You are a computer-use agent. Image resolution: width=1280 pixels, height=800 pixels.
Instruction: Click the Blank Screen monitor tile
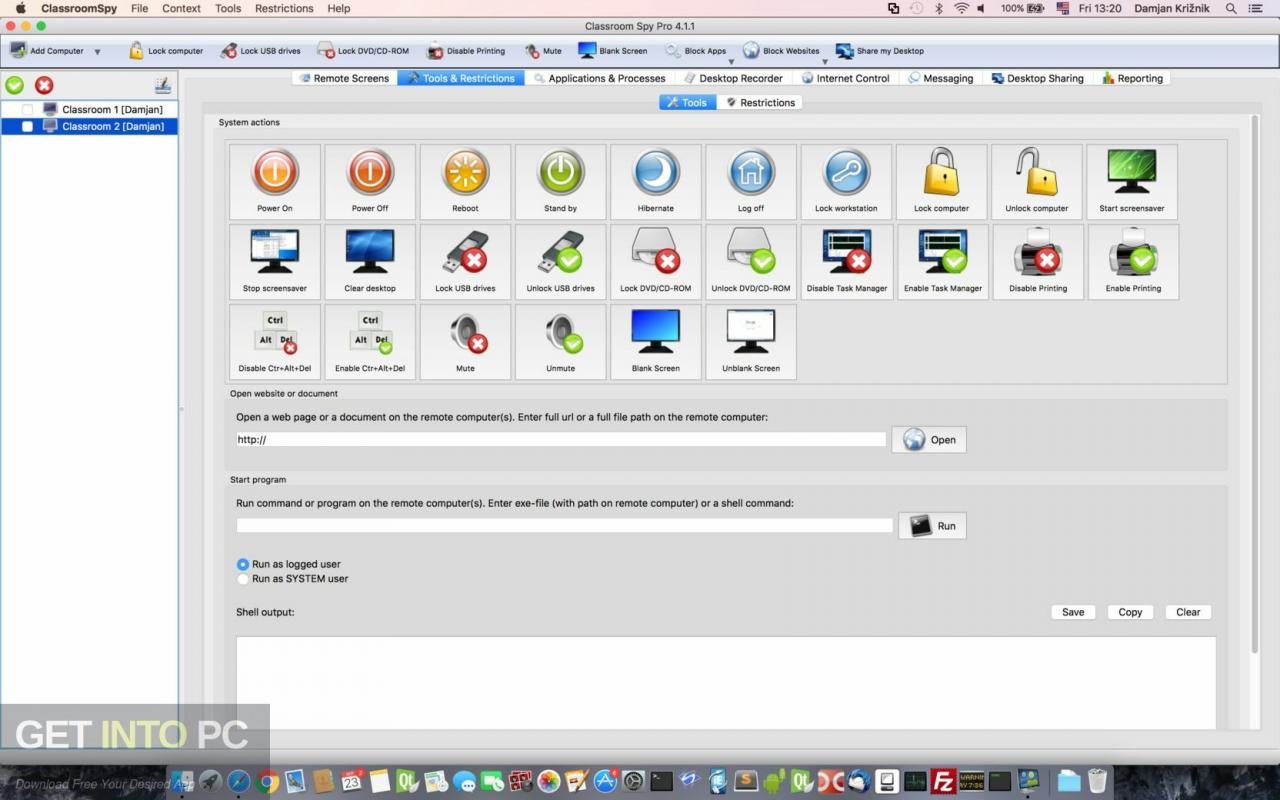[x=656, y=341]
